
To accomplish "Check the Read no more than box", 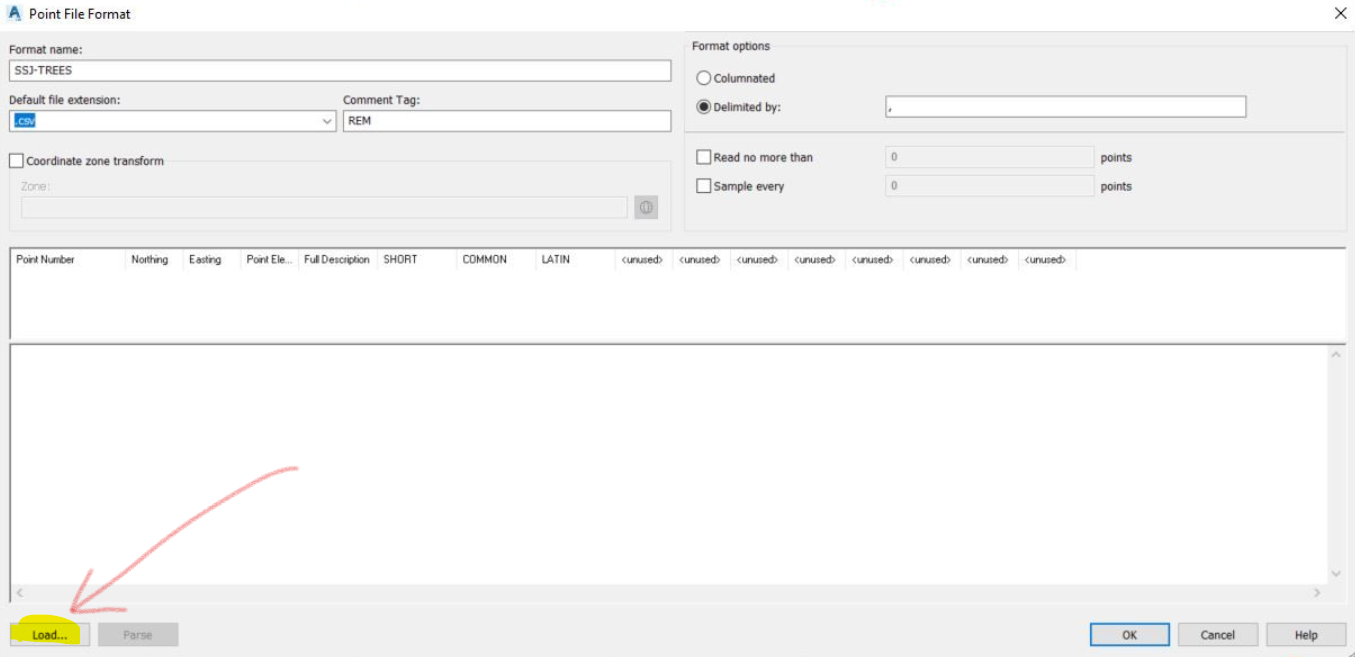I will pos(703,157).
